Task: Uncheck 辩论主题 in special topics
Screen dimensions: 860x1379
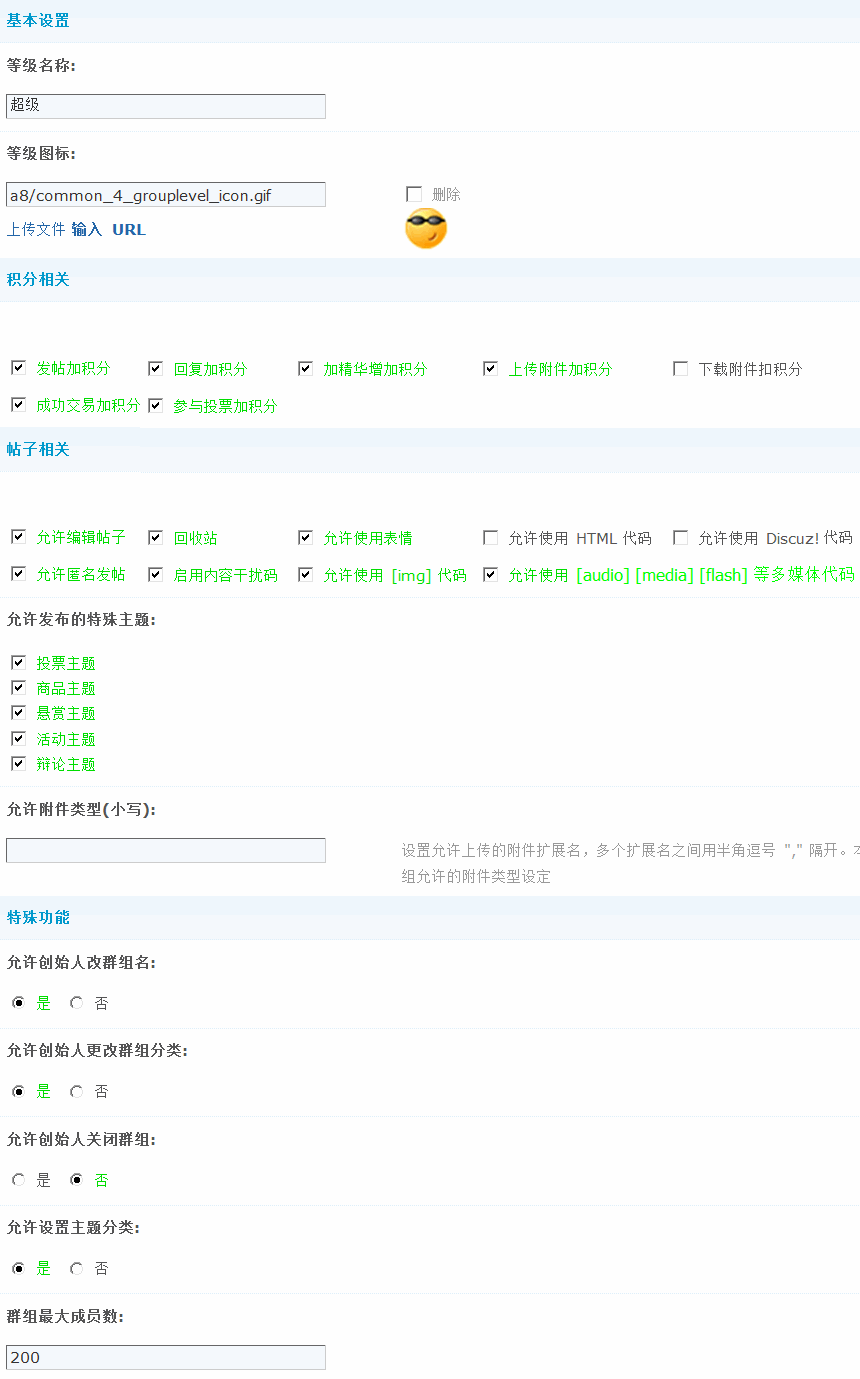Action: [17, 763]
